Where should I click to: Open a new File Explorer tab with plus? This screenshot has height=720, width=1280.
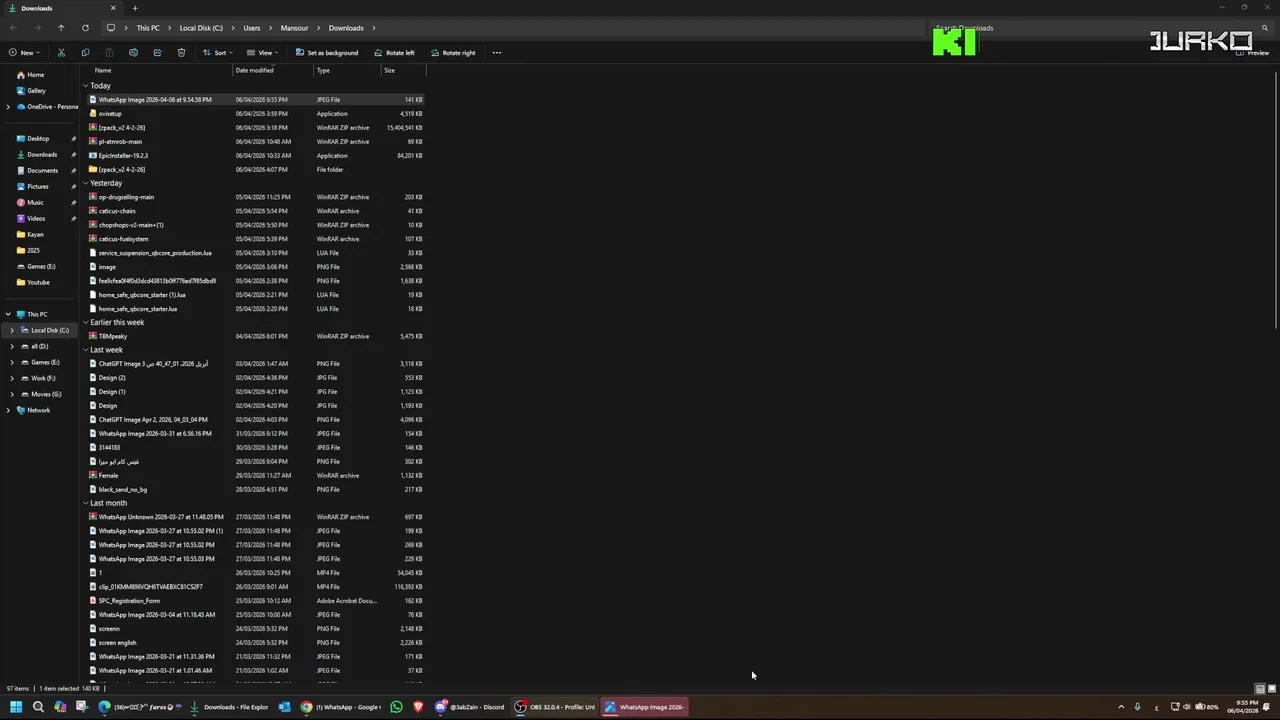tap(135, 8)
